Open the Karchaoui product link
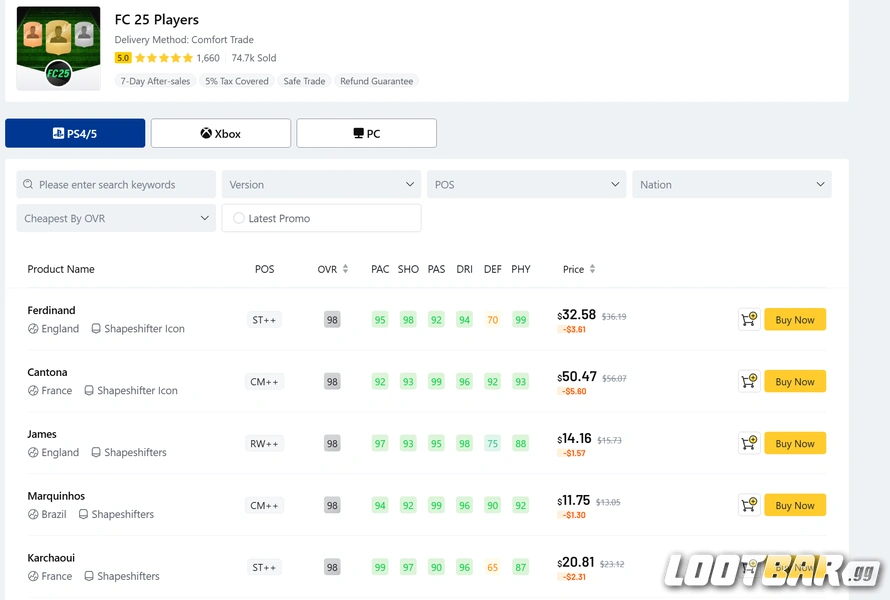The image size is (890, 600). tap(51, 558)
